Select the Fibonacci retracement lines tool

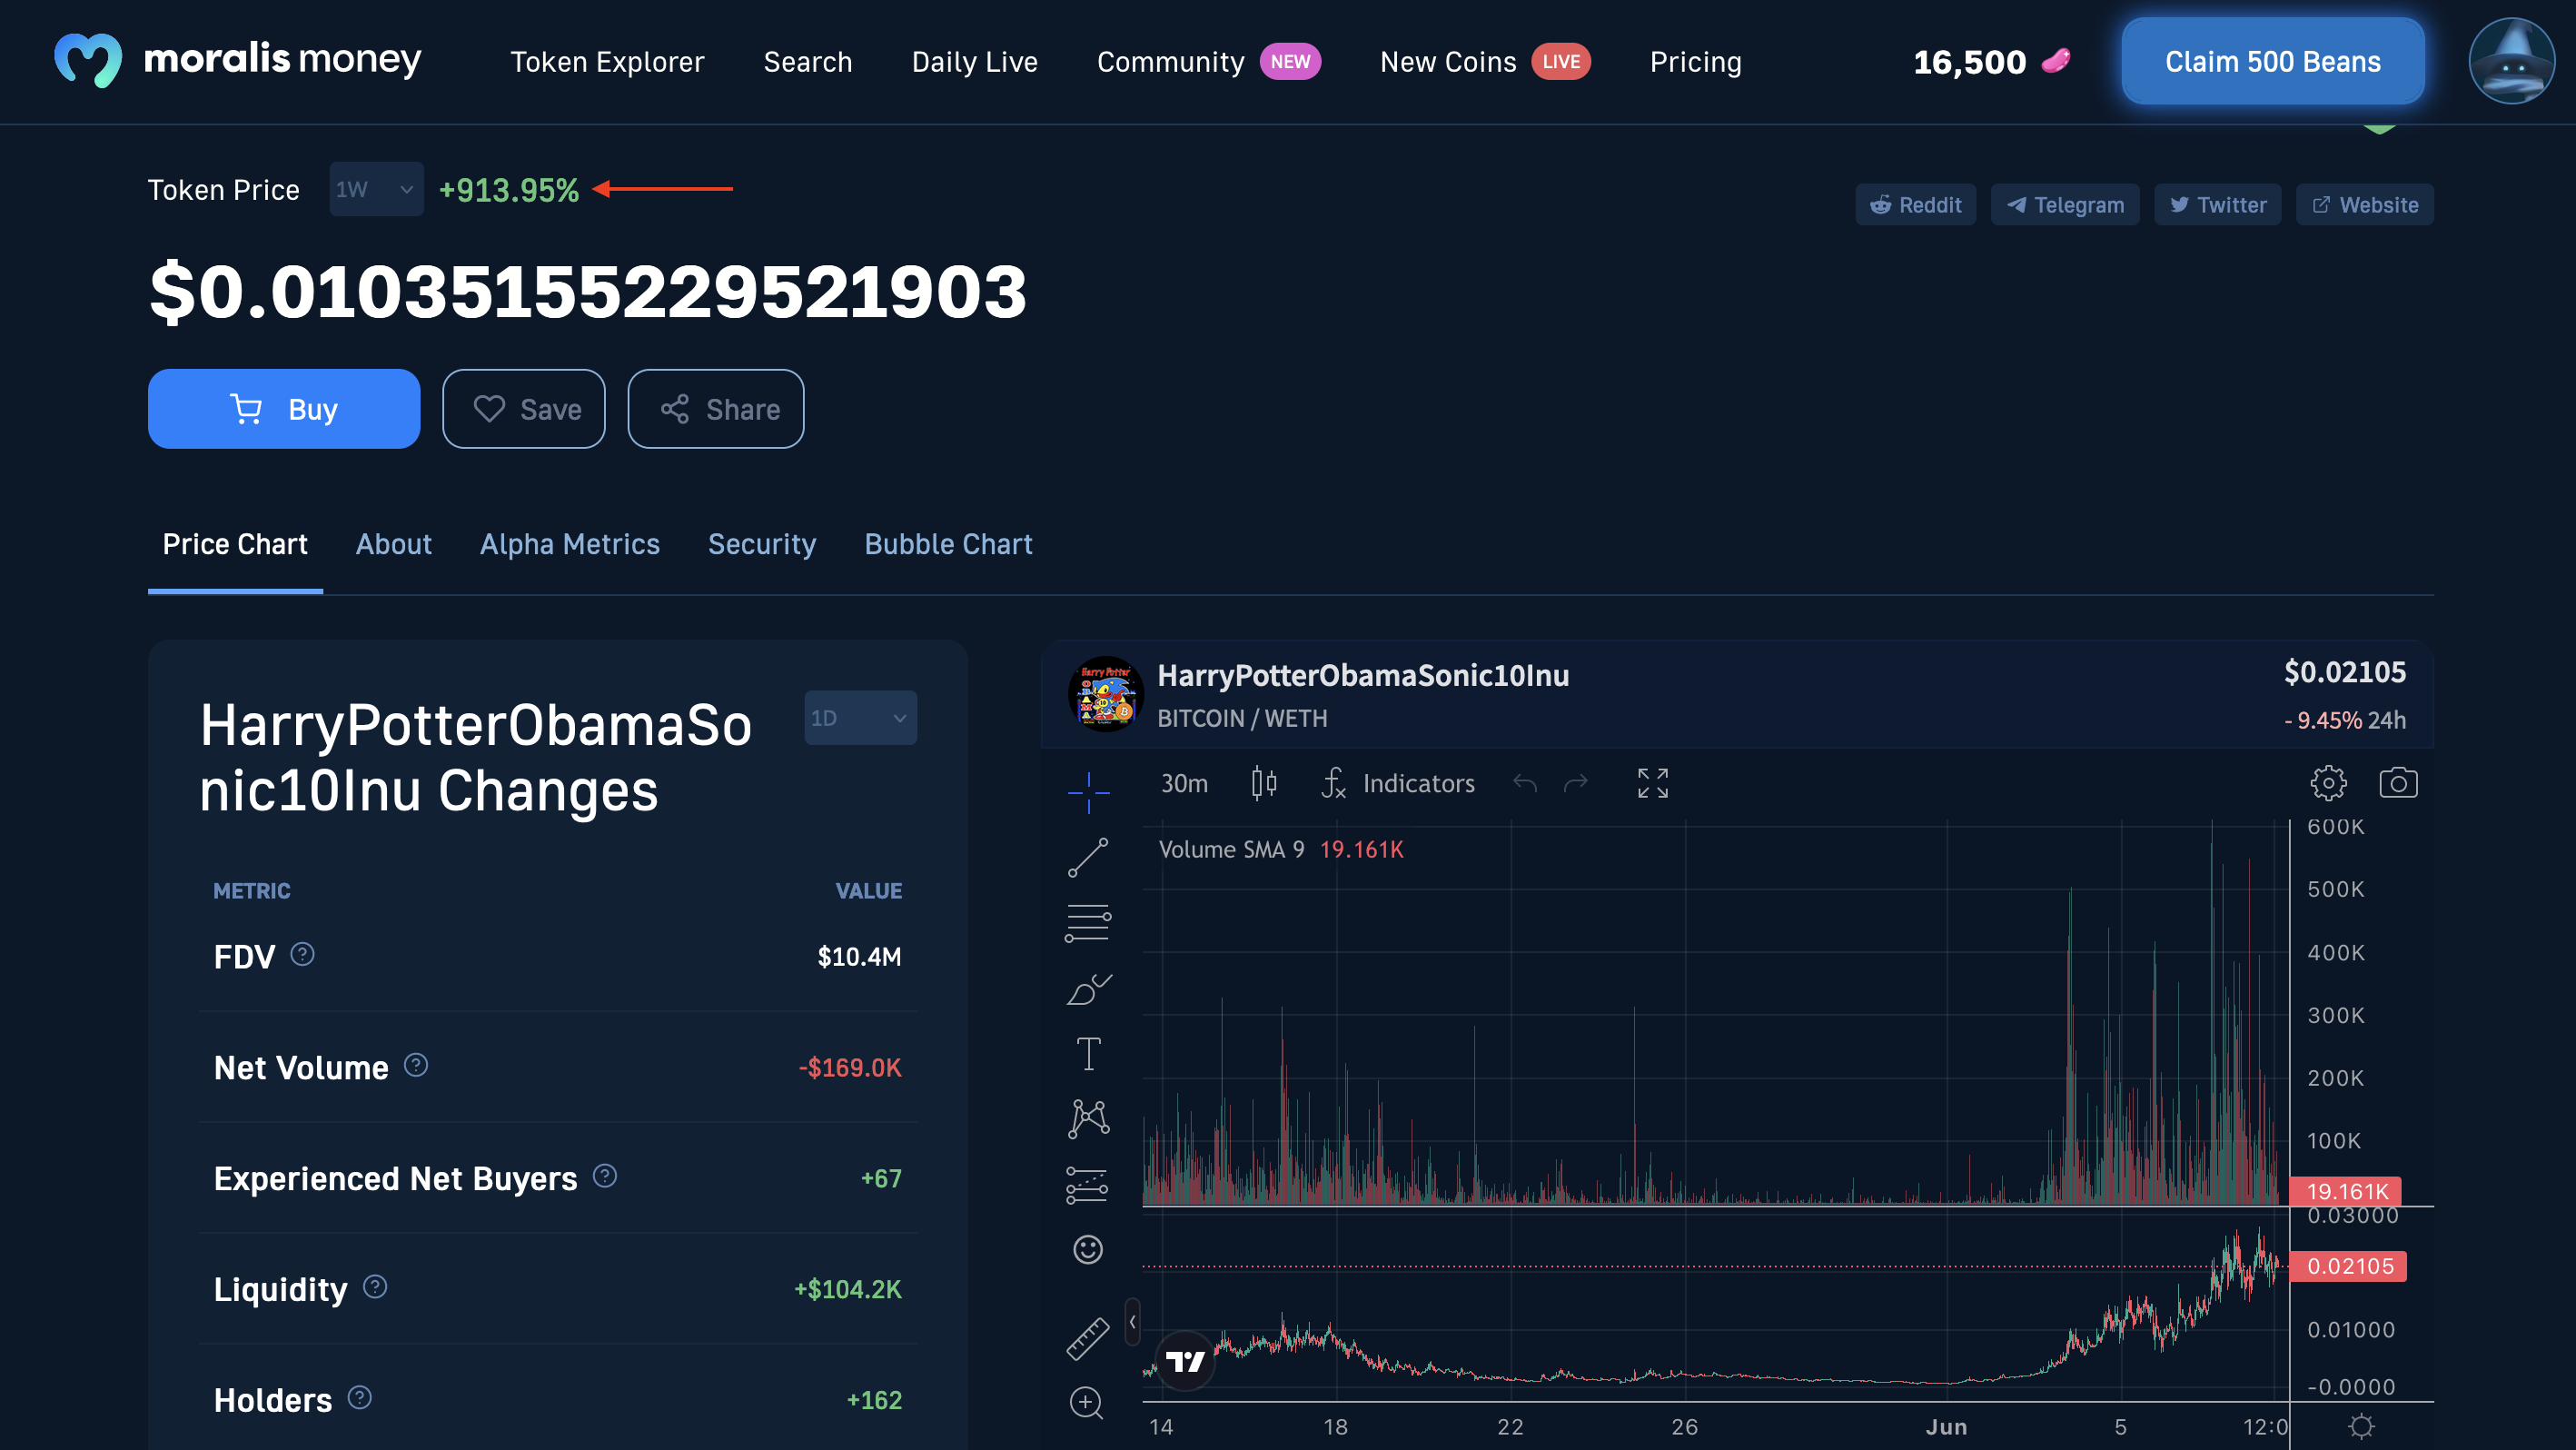pyautogui.click(x=1088, y=923)
